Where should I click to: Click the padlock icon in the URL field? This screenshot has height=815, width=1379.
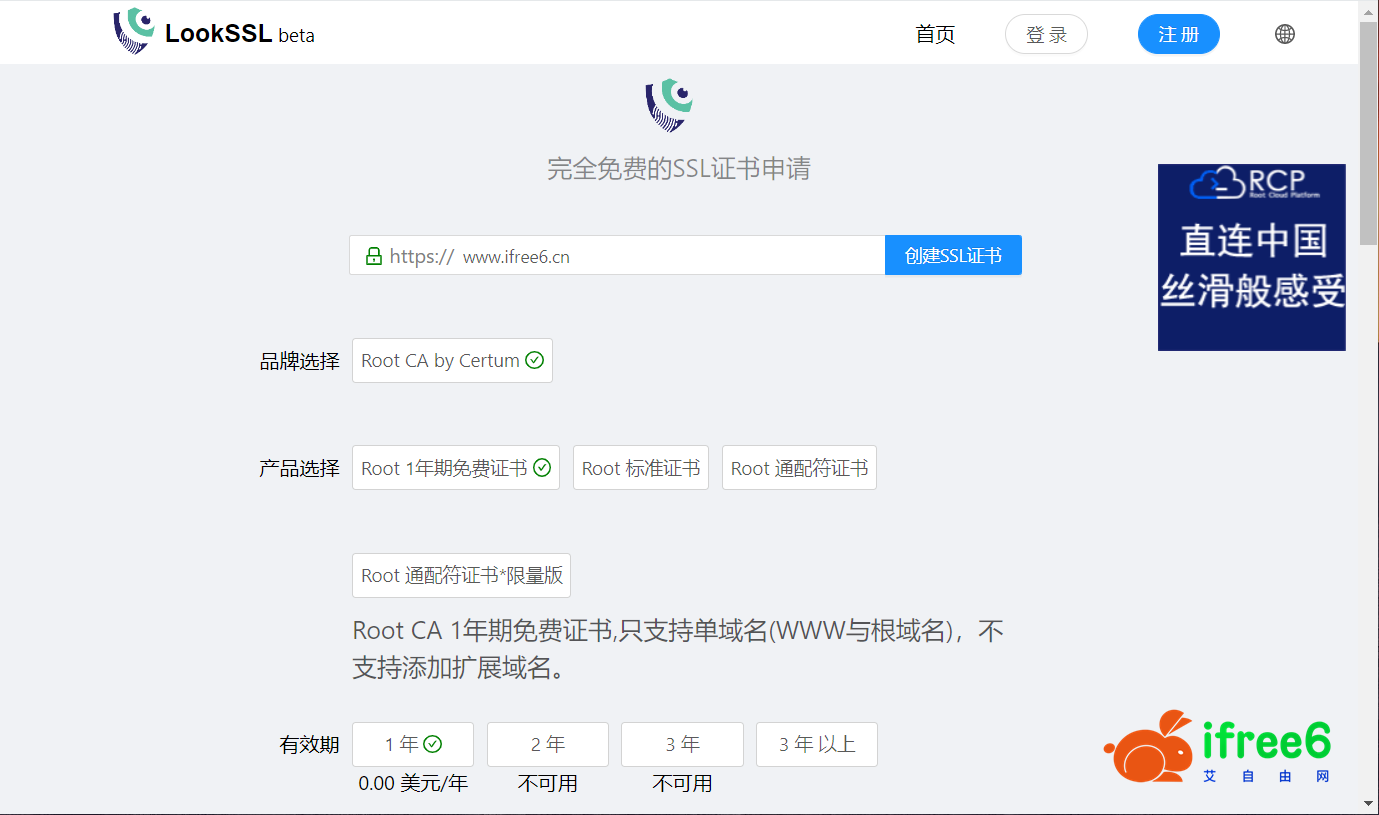(x=374, y=255)
